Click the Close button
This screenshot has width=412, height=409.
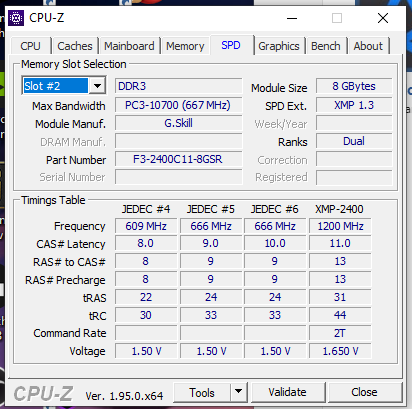coord(364,392)
